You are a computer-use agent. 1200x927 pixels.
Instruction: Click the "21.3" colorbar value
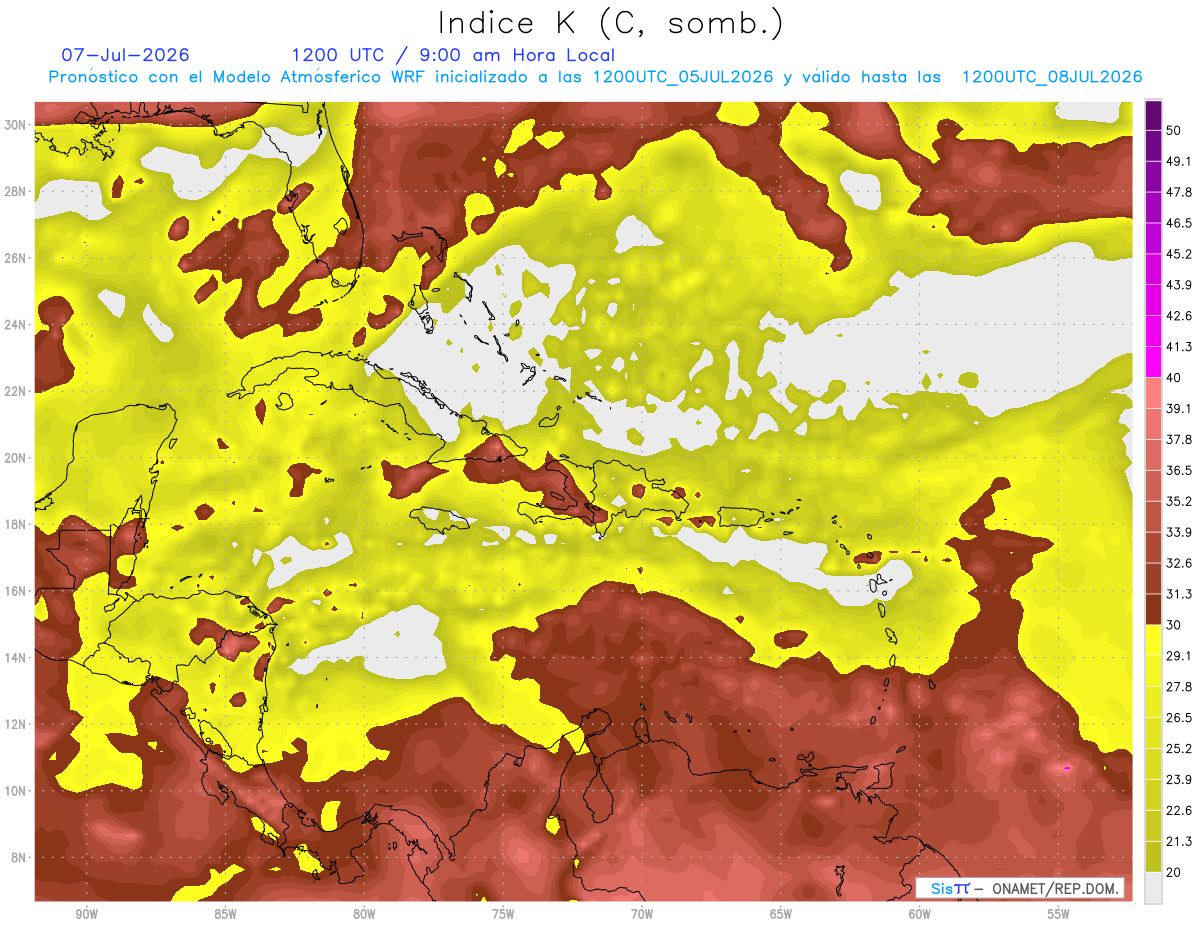click(1179, 841)
